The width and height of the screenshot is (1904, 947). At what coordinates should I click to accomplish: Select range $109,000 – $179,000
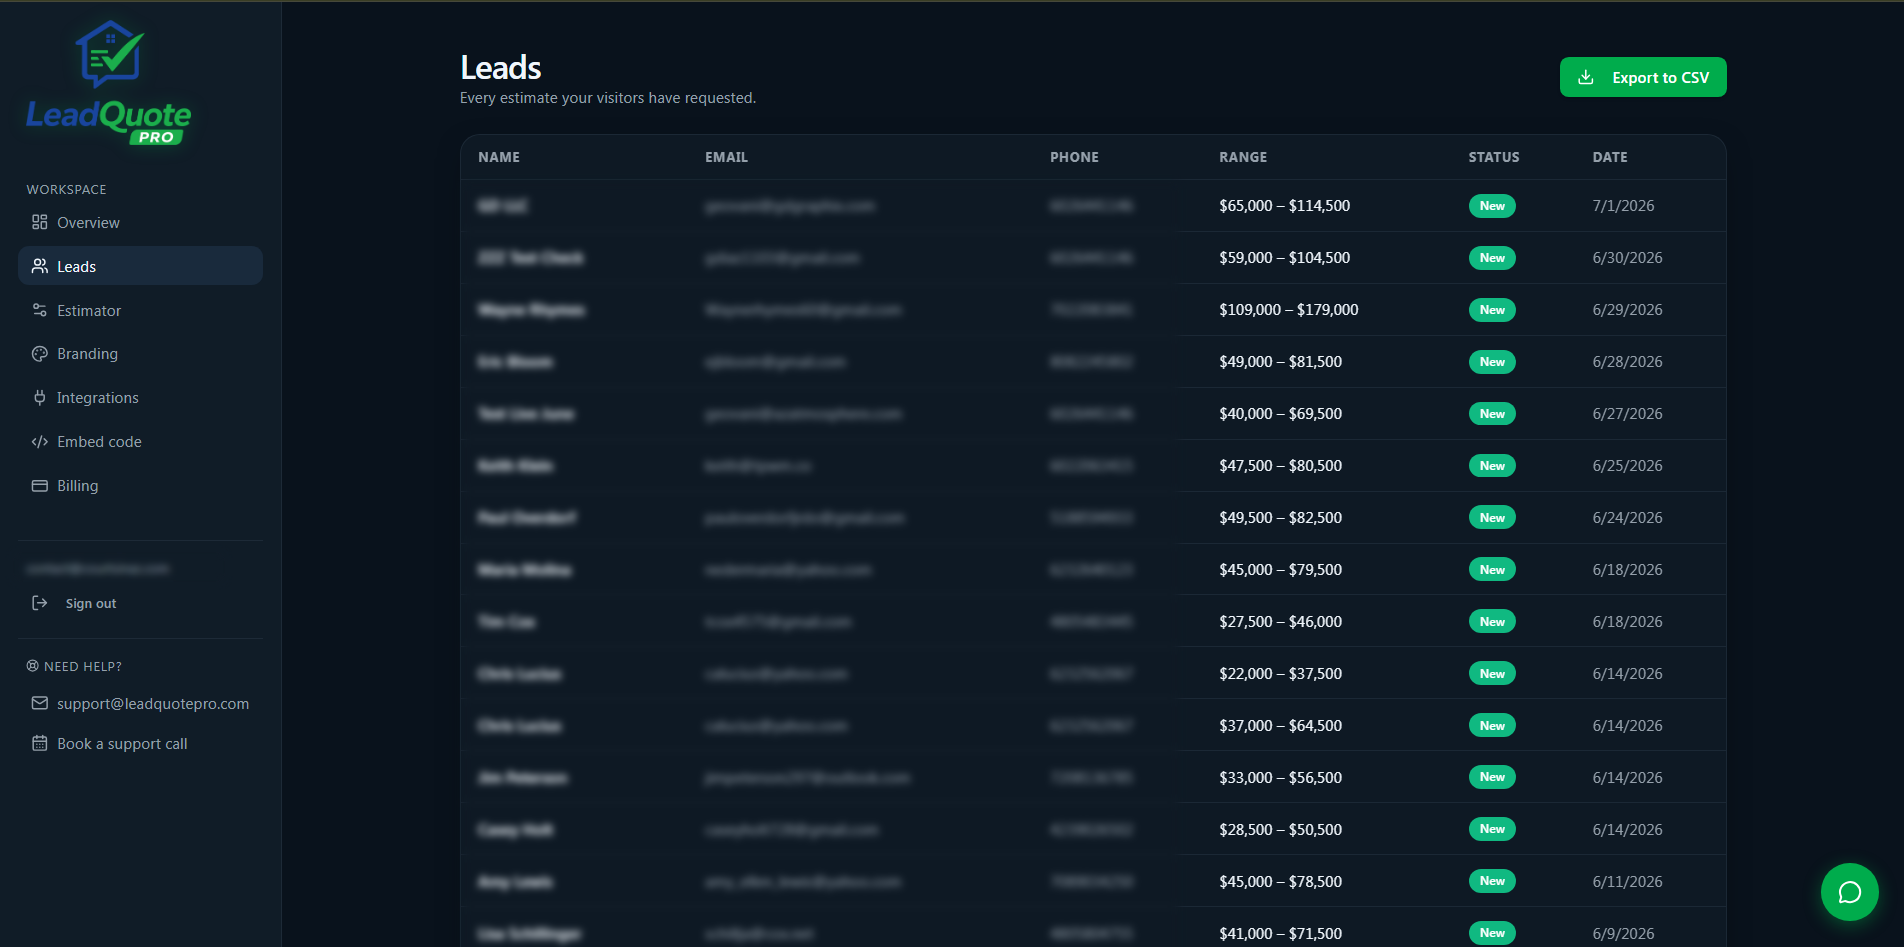[1288, 310]
